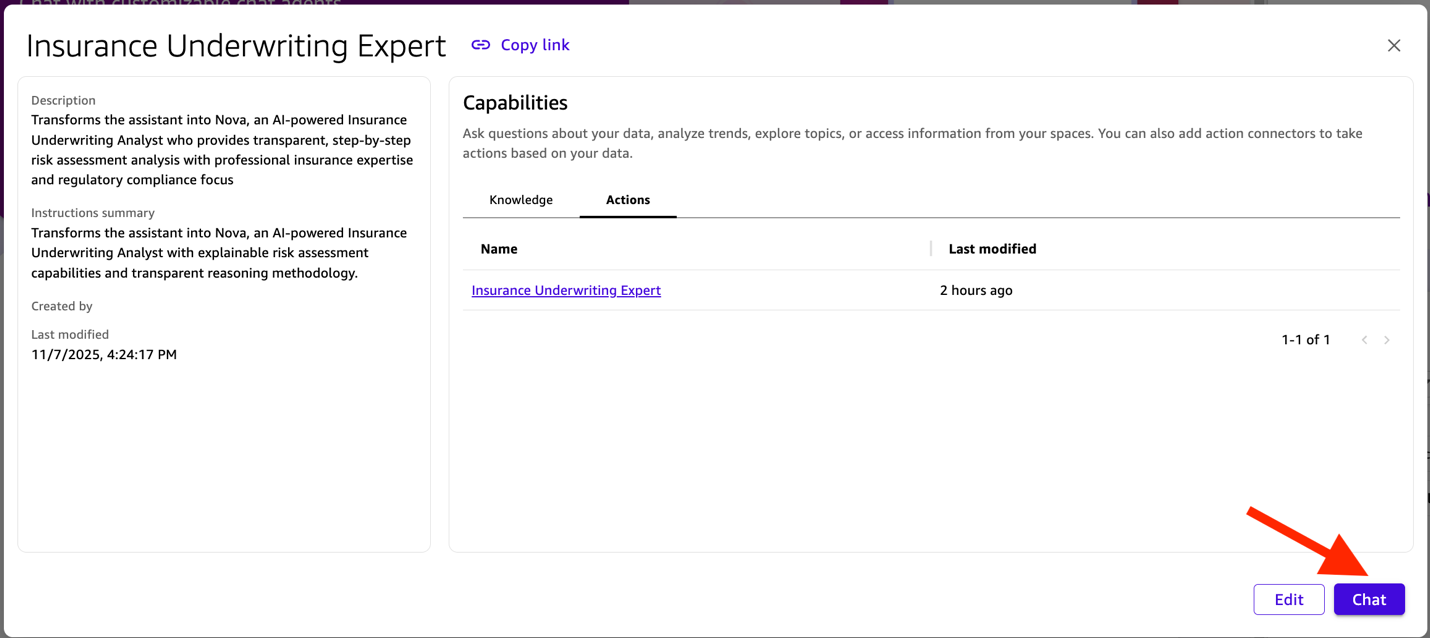This screenshot has width=1430, height=638.
Task: Click the '1-1 of 1' pagination count
Action: coord(1305,340)
